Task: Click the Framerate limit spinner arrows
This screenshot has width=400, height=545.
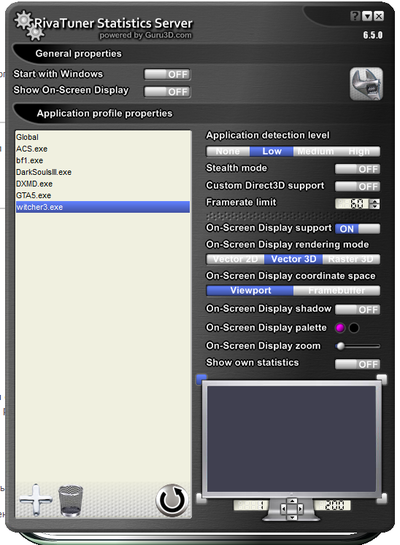Action: [x=375, y=203]
